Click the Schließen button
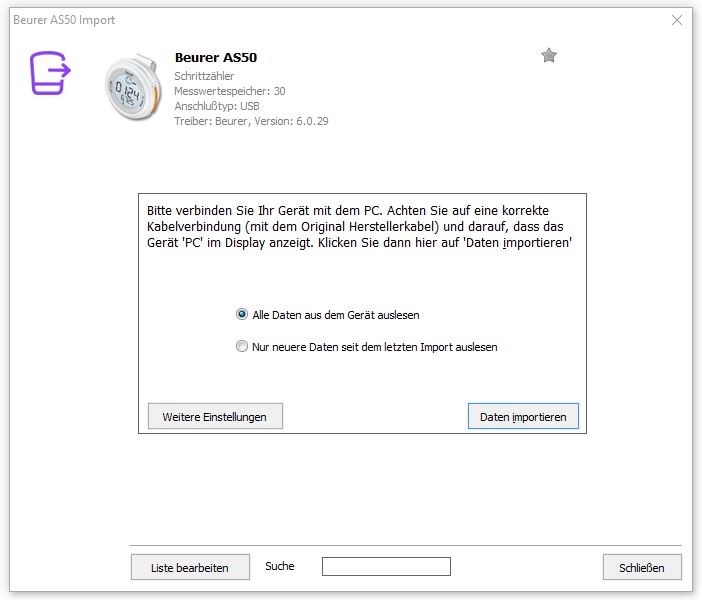This screenshot has width=702, height=600. pyautogui.click(x=642, y=567)
